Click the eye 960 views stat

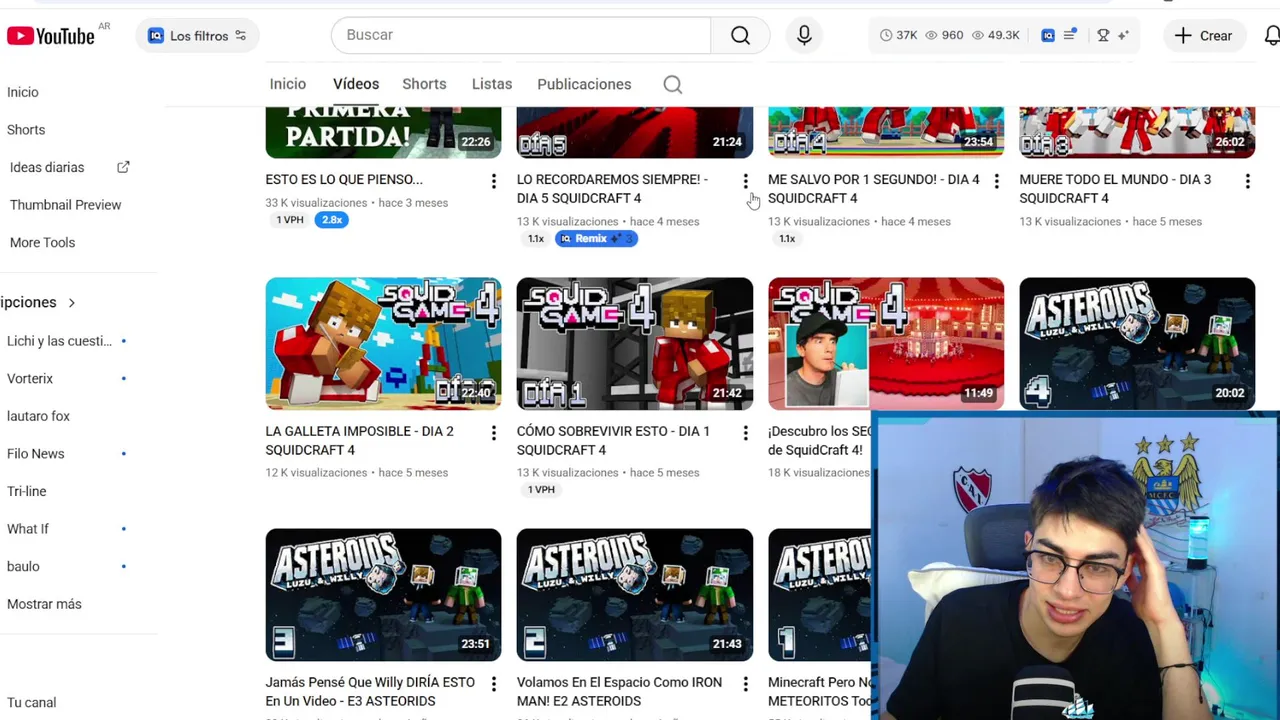tap(944, 35)
